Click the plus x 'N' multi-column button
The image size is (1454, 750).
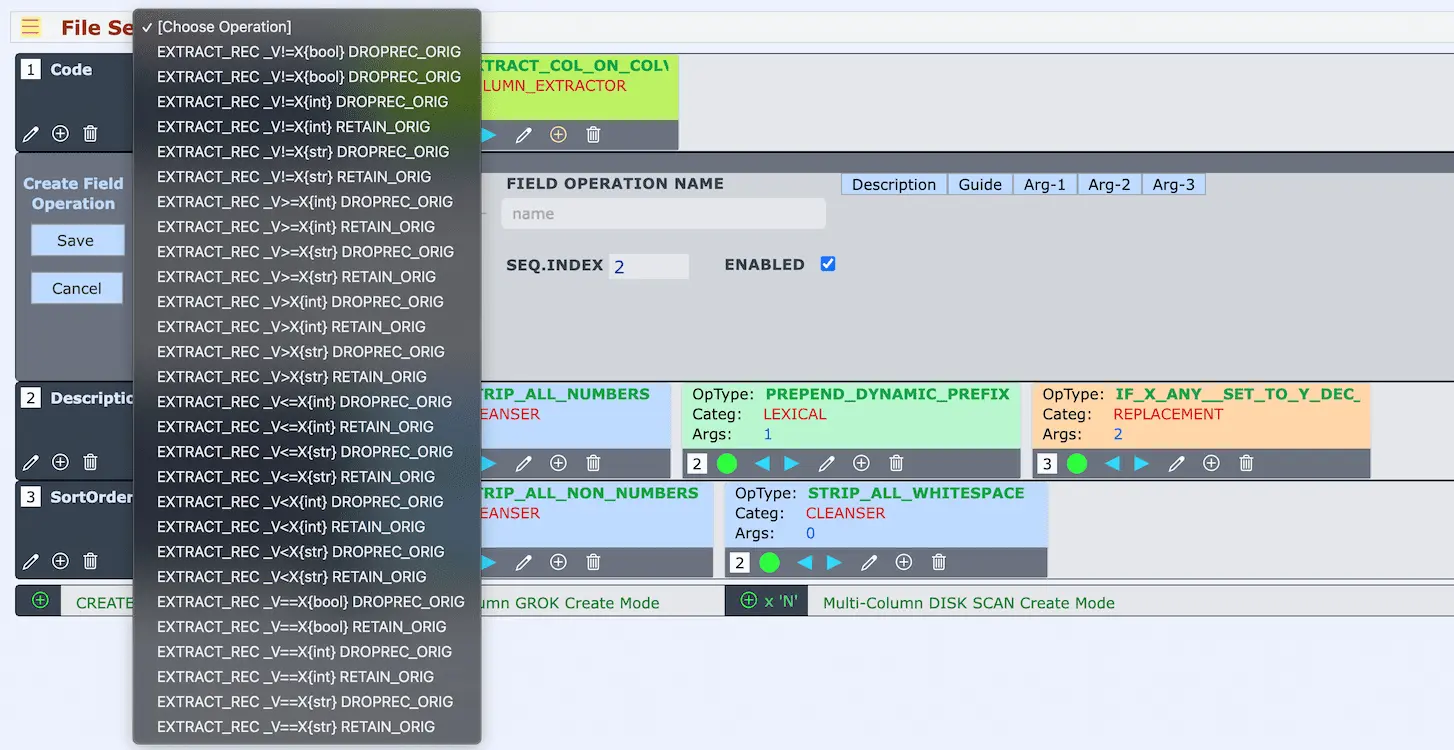coord(766,601)
